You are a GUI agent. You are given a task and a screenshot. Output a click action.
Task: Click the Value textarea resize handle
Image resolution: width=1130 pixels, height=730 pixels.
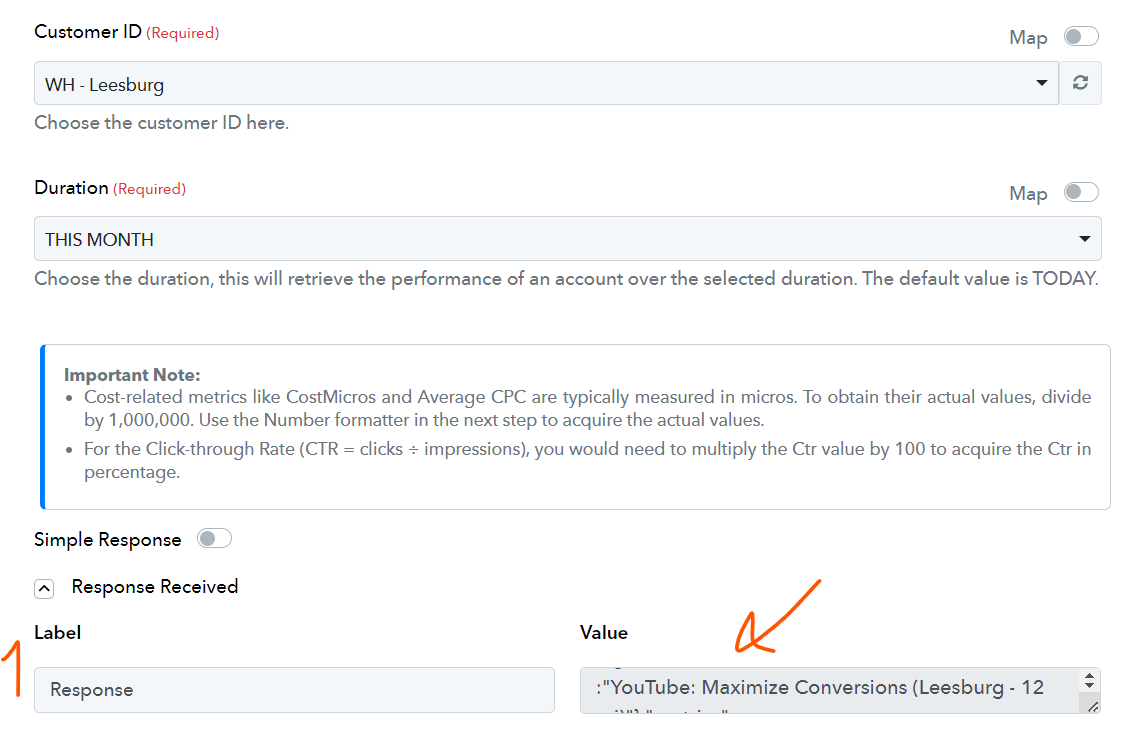[x=1093, y=707]
